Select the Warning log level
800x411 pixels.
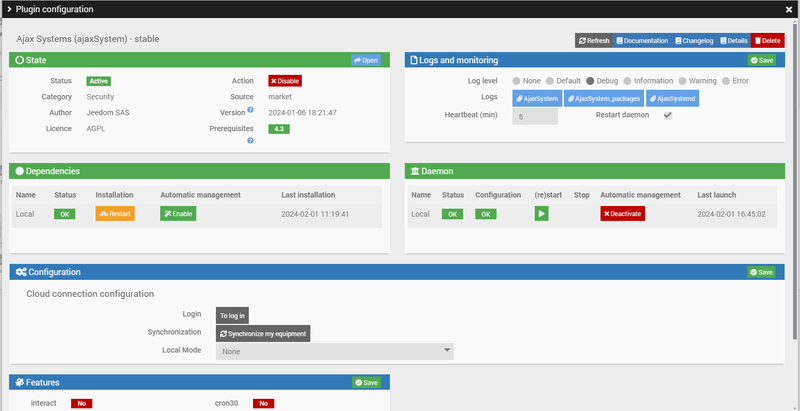click(x=683, y=81)
